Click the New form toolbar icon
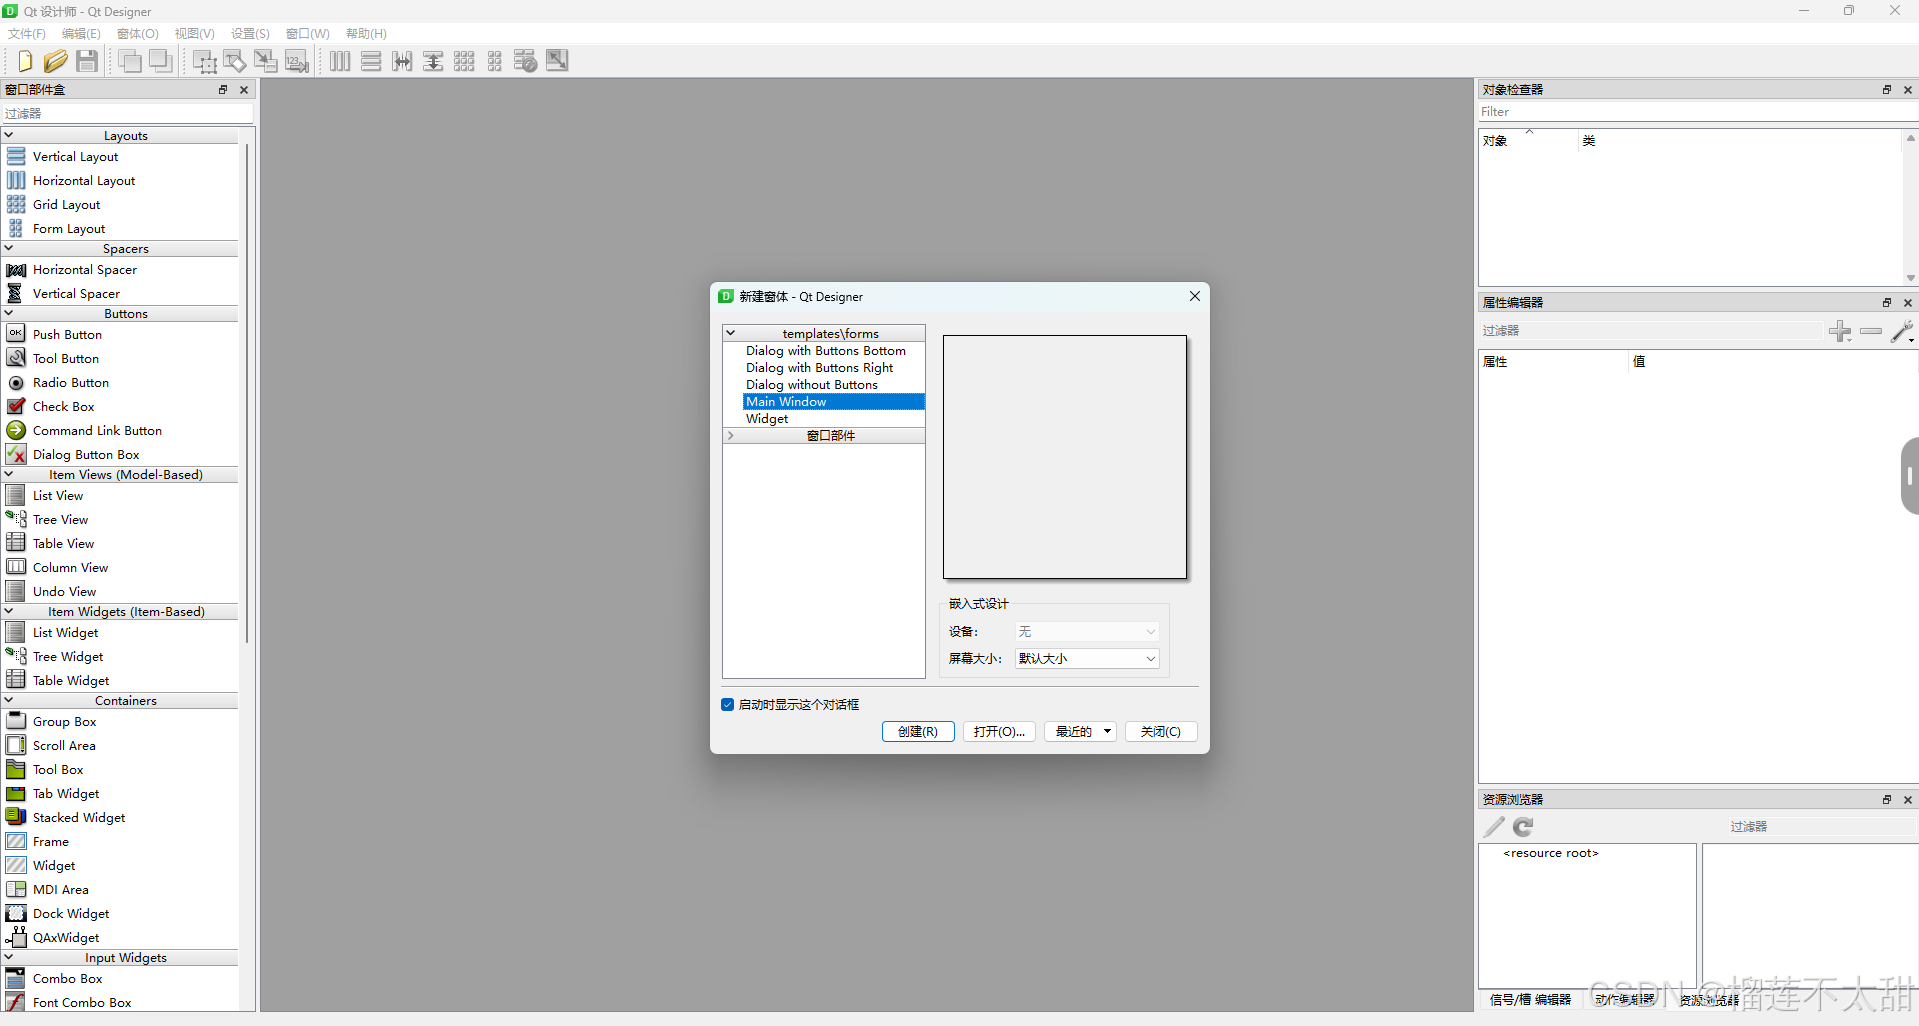 click(x=25, y=61)
